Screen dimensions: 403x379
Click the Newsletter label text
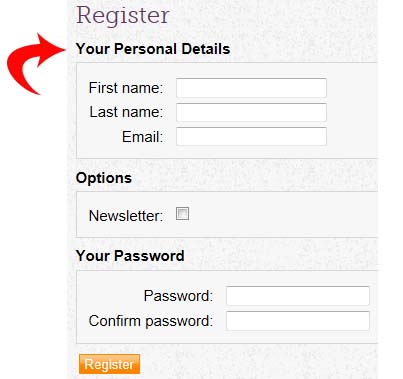pos(126,216)
